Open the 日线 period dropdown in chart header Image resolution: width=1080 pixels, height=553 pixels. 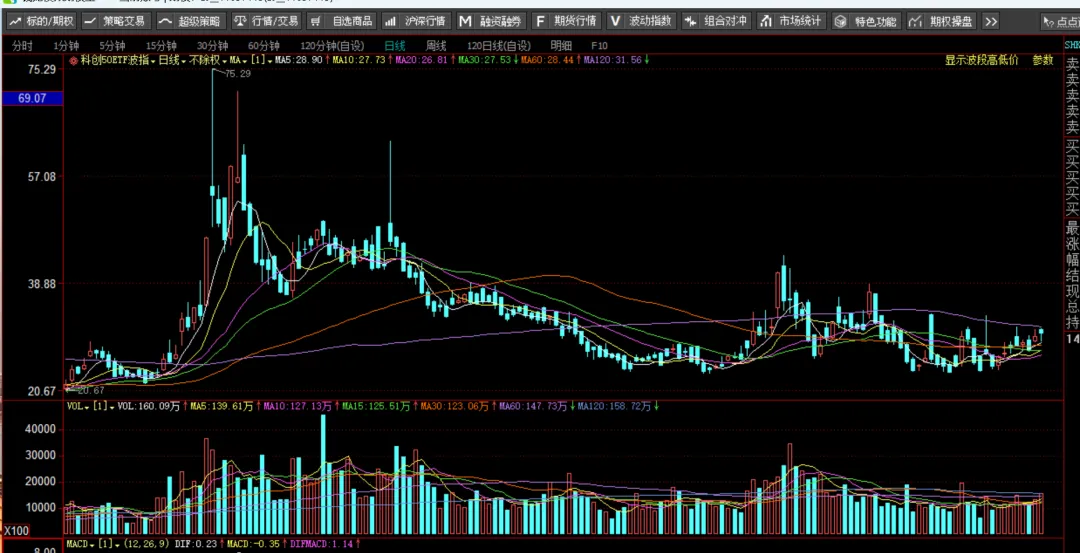172,61
